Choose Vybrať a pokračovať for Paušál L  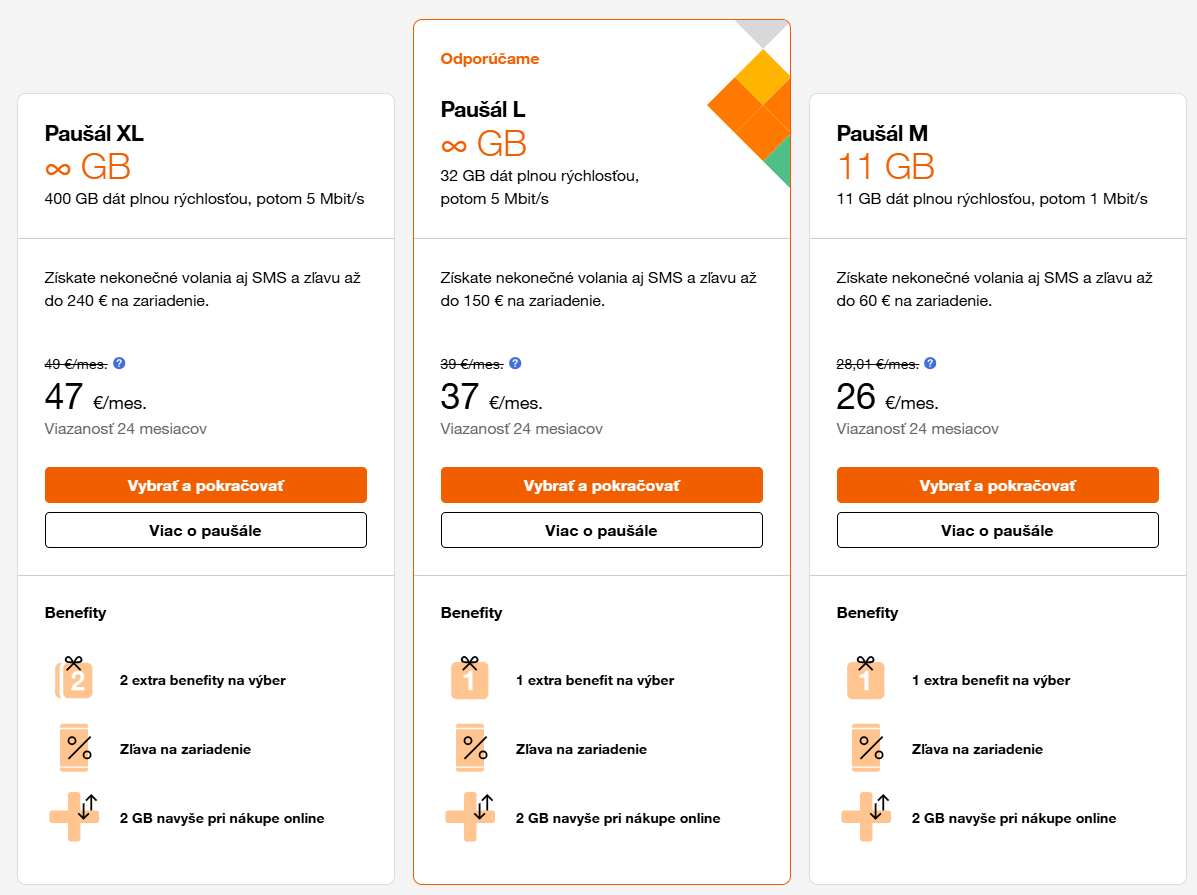point(602,485)
